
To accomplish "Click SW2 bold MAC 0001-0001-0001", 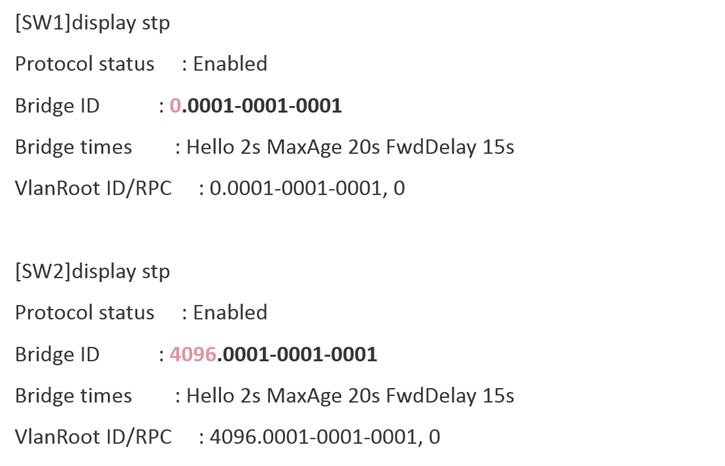I will coord(300,355).
